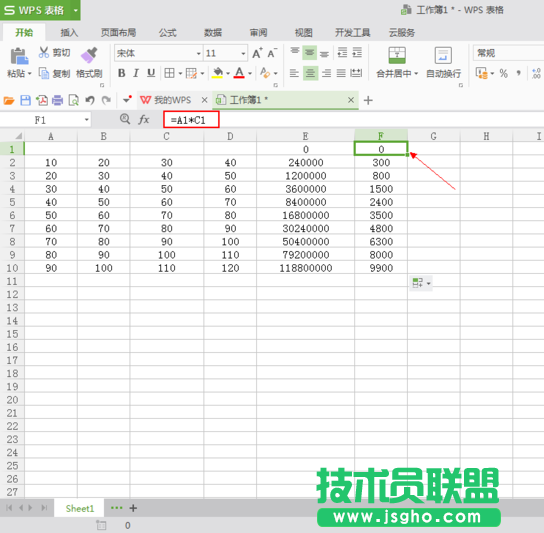Align text right
This screenshot has height=533, width=544.
pos(326,73)
